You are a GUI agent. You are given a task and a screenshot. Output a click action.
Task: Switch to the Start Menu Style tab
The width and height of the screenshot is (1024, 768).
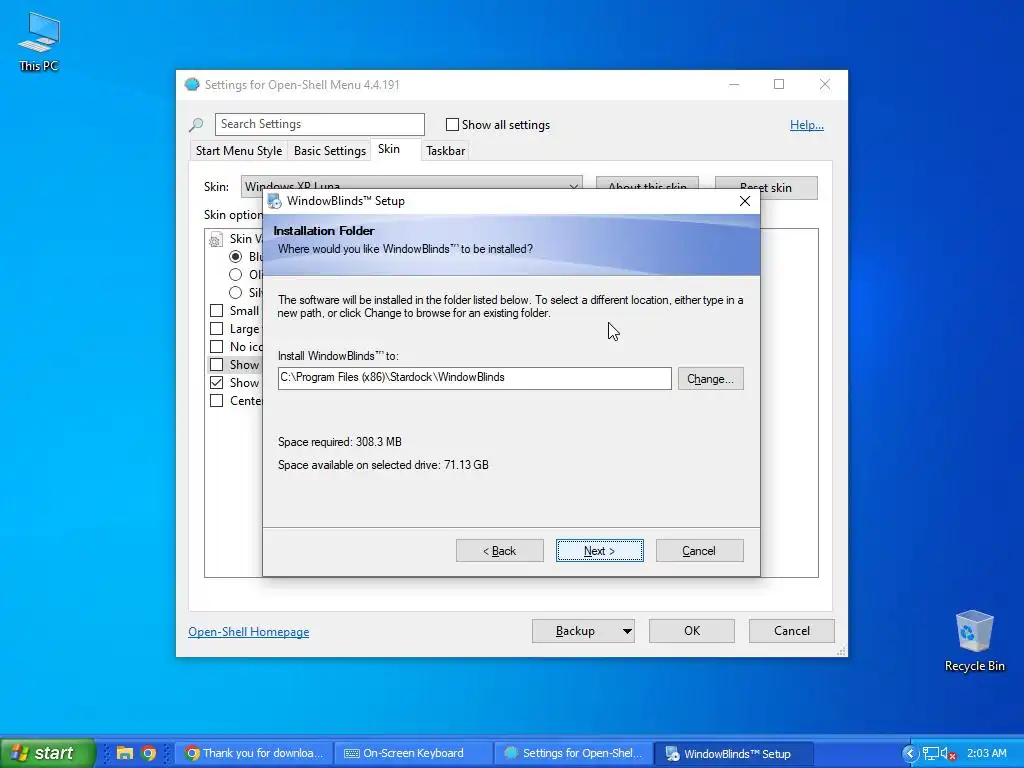pyautogui.click(x=239, y=151)
